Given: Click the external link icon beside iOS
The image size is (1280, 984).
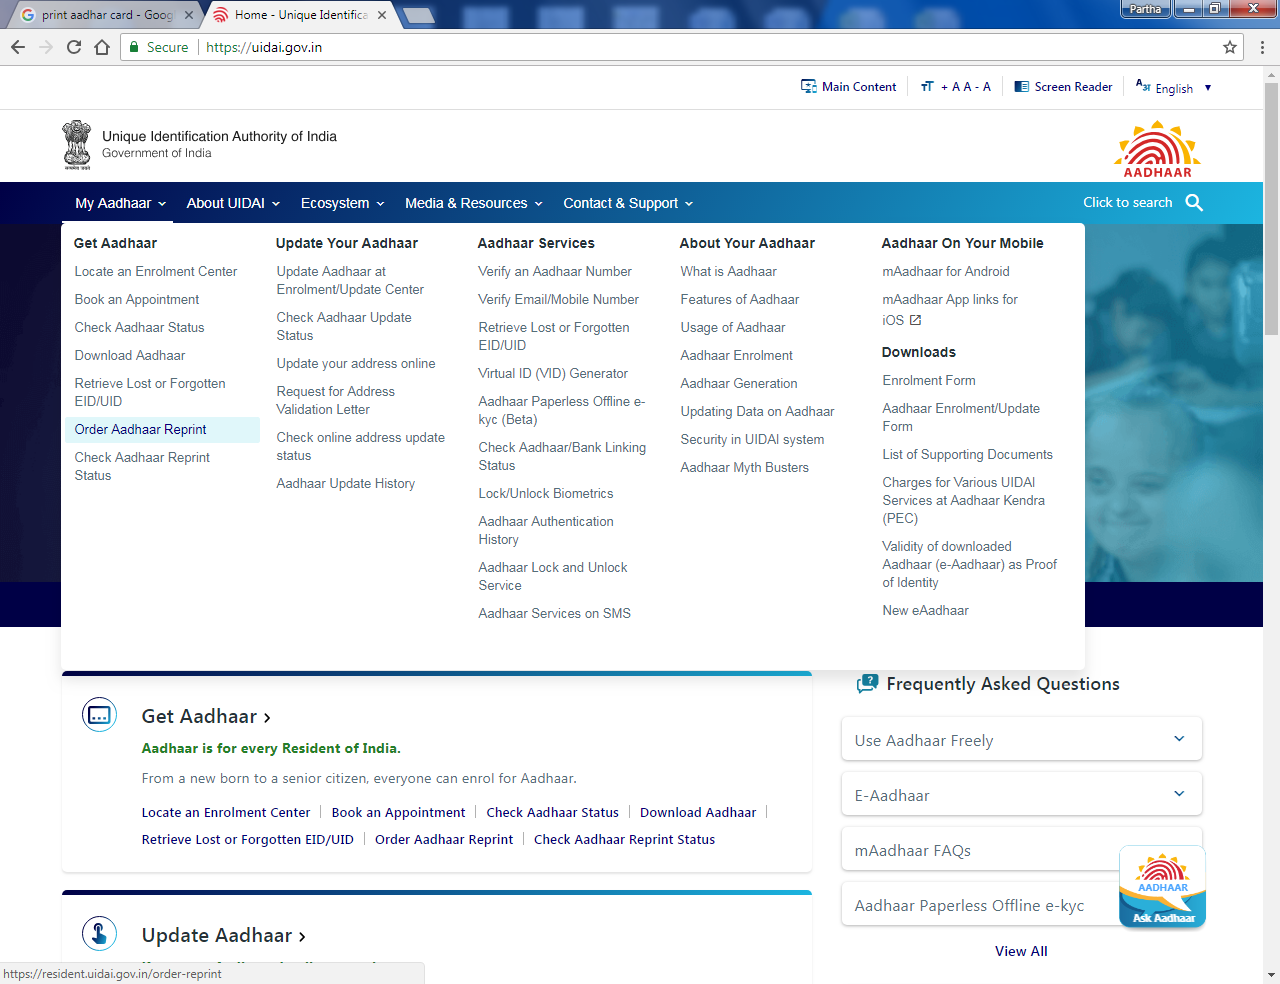Looking at the screenshot, I should click(x=915, y=320).
